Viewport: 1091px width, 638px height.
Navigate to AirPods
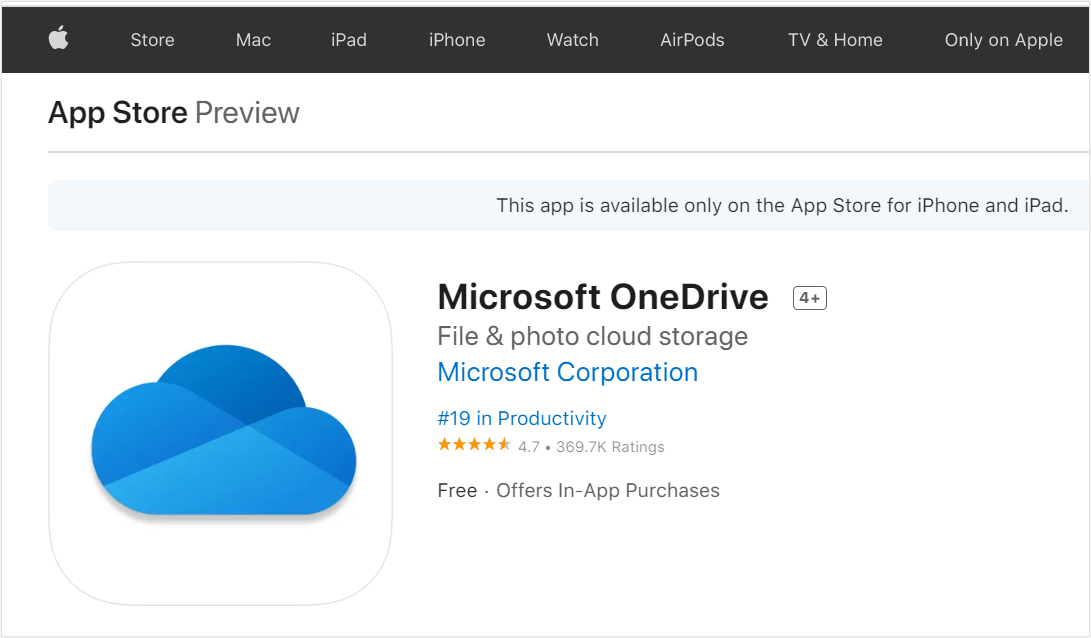click(x=692, y=40)
